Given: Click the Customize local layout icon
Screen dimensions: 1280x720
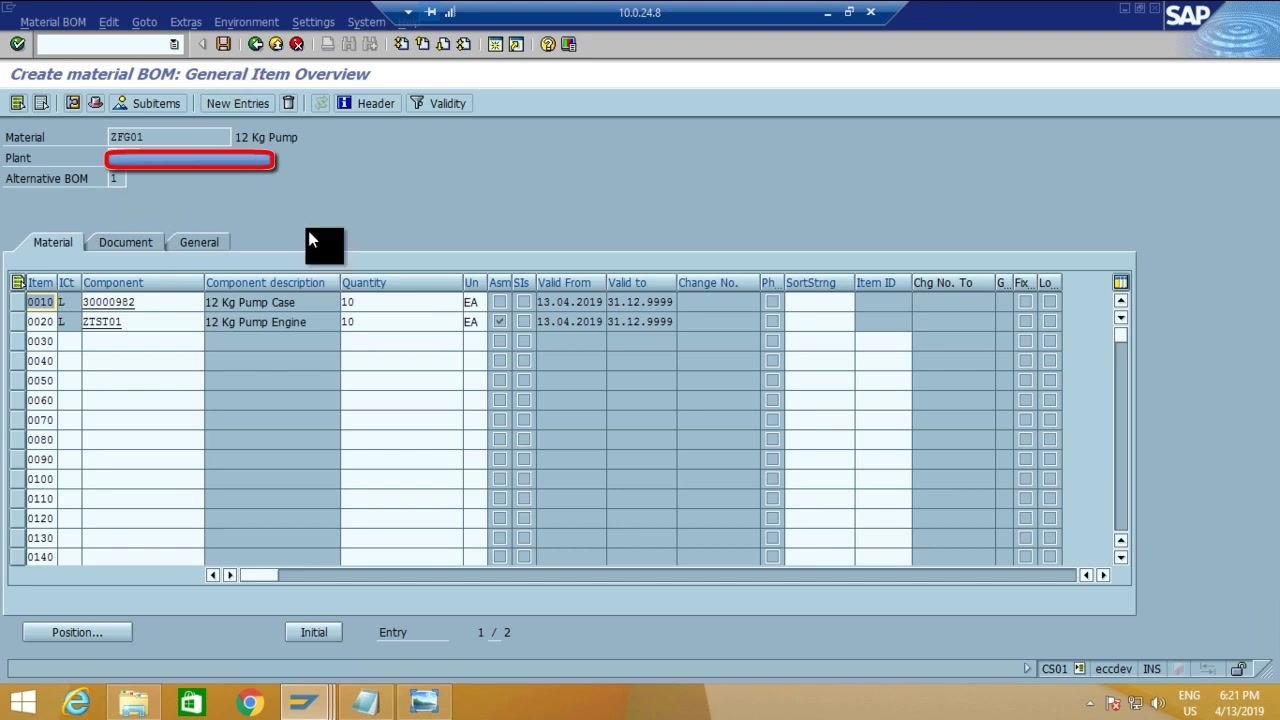Looking at the screenshot, I should 569,44.
